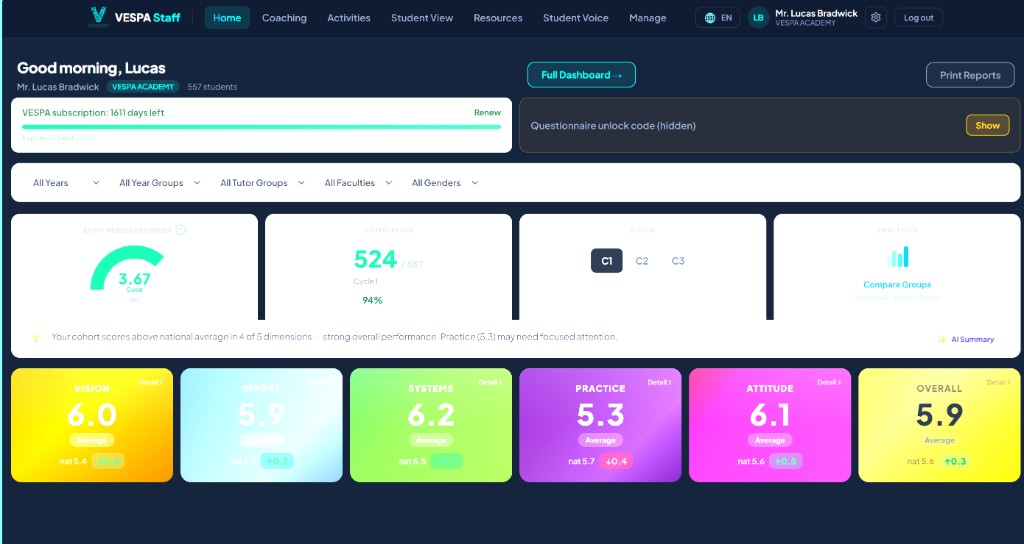Open the All Tutor Groups dropdown

coord(262,183)
